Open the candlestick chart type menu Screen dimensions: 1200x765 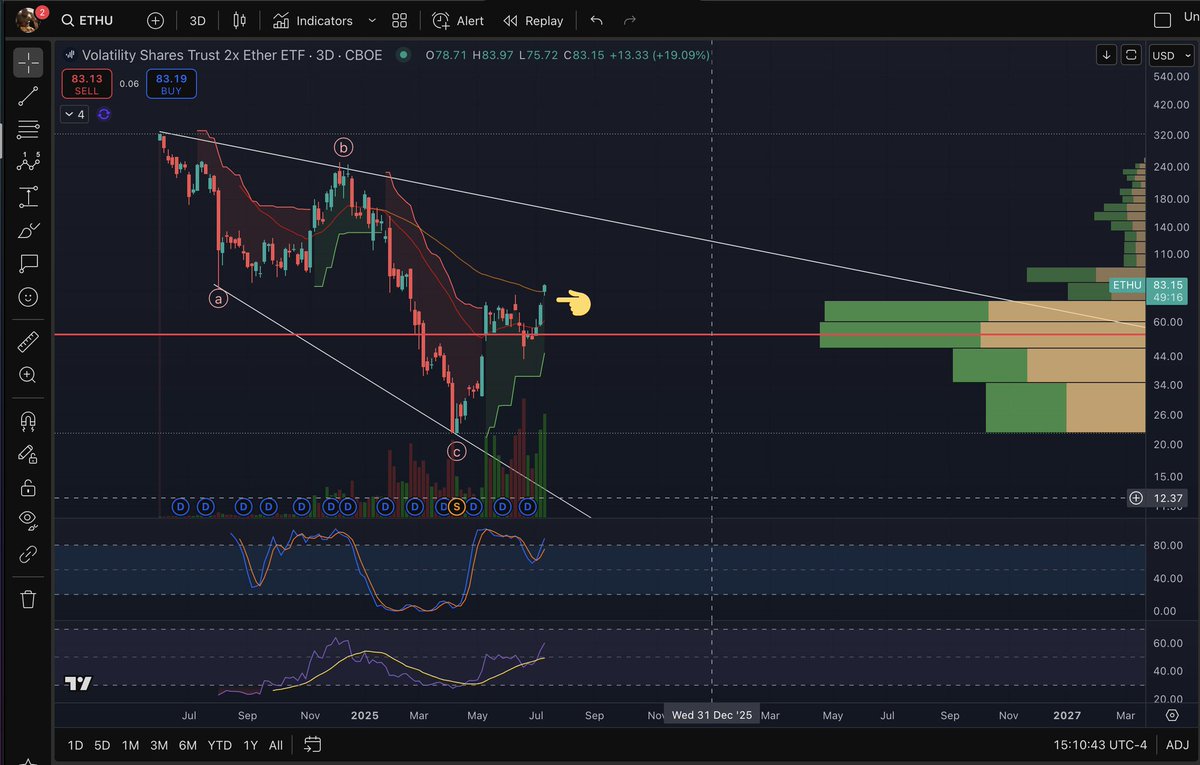(x=239, y=20)
